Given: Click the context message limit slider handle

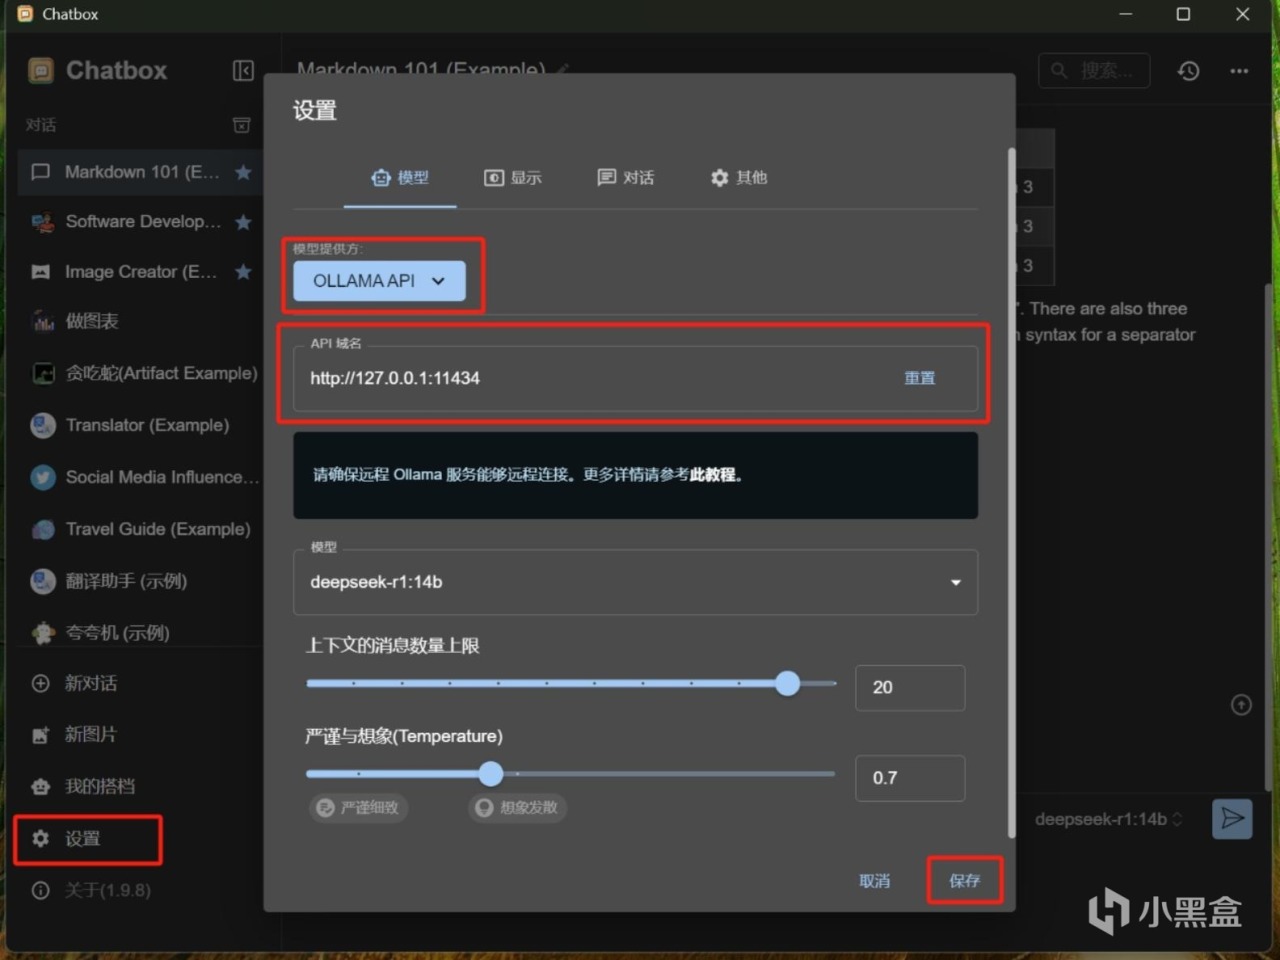Looking at the screenshot, I should point(788,683).
